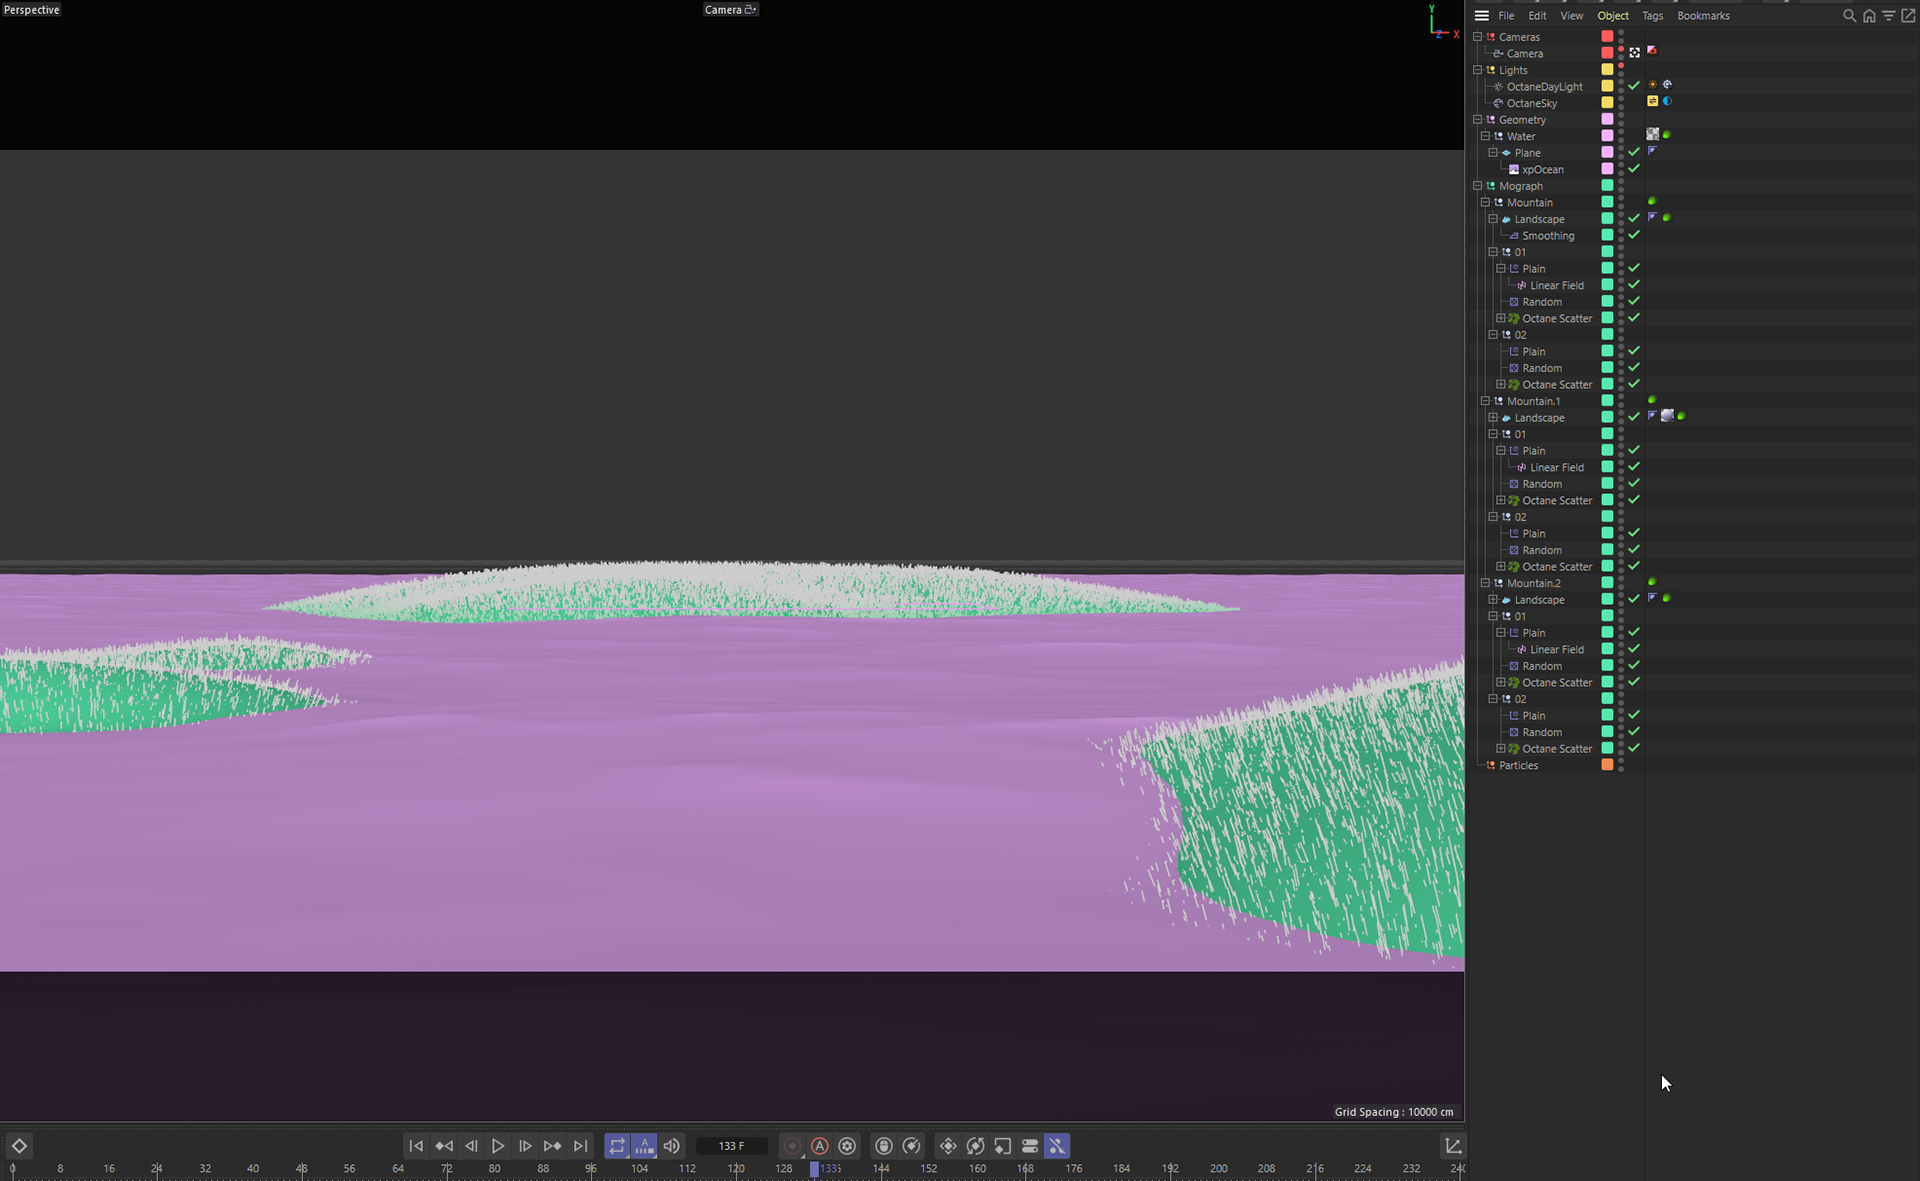Screen dimensions: 1920x1181
Task: Toggle sound during playback
Action: (671, 1146)
